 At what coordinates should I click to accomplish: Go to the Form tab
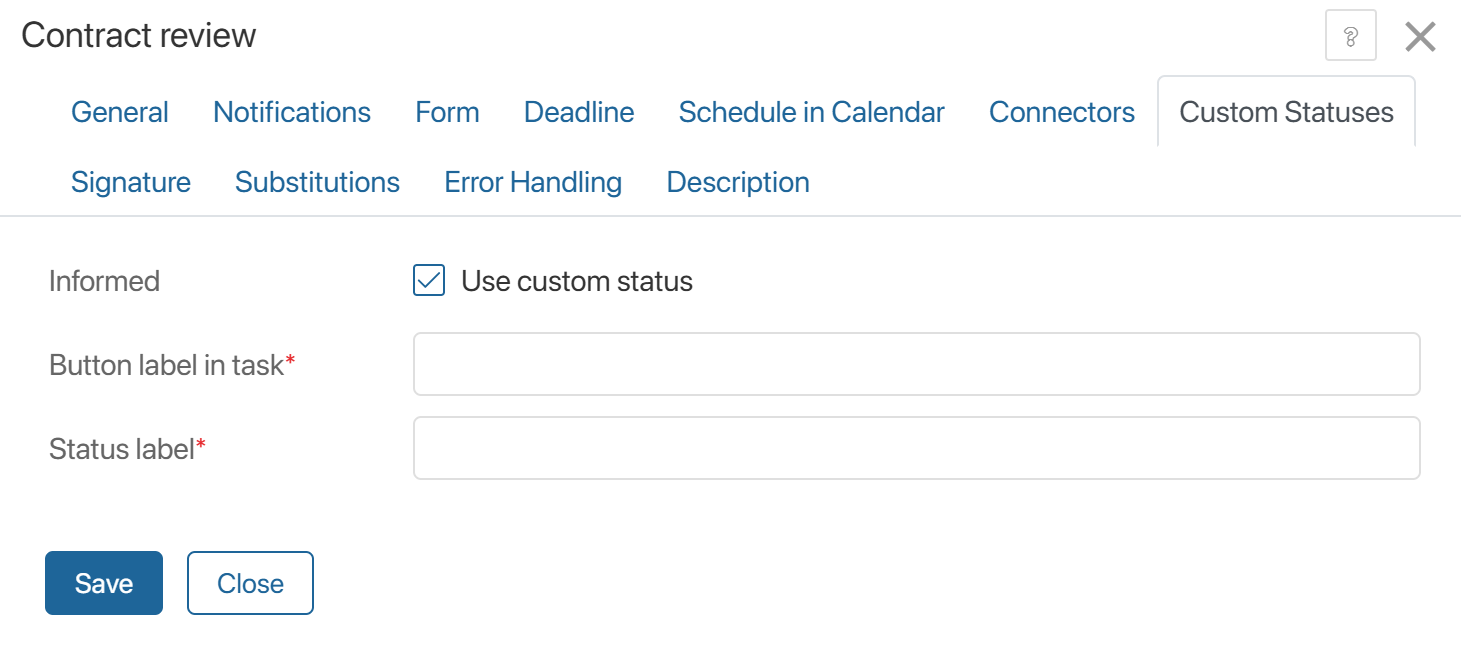tap(447, 112)
